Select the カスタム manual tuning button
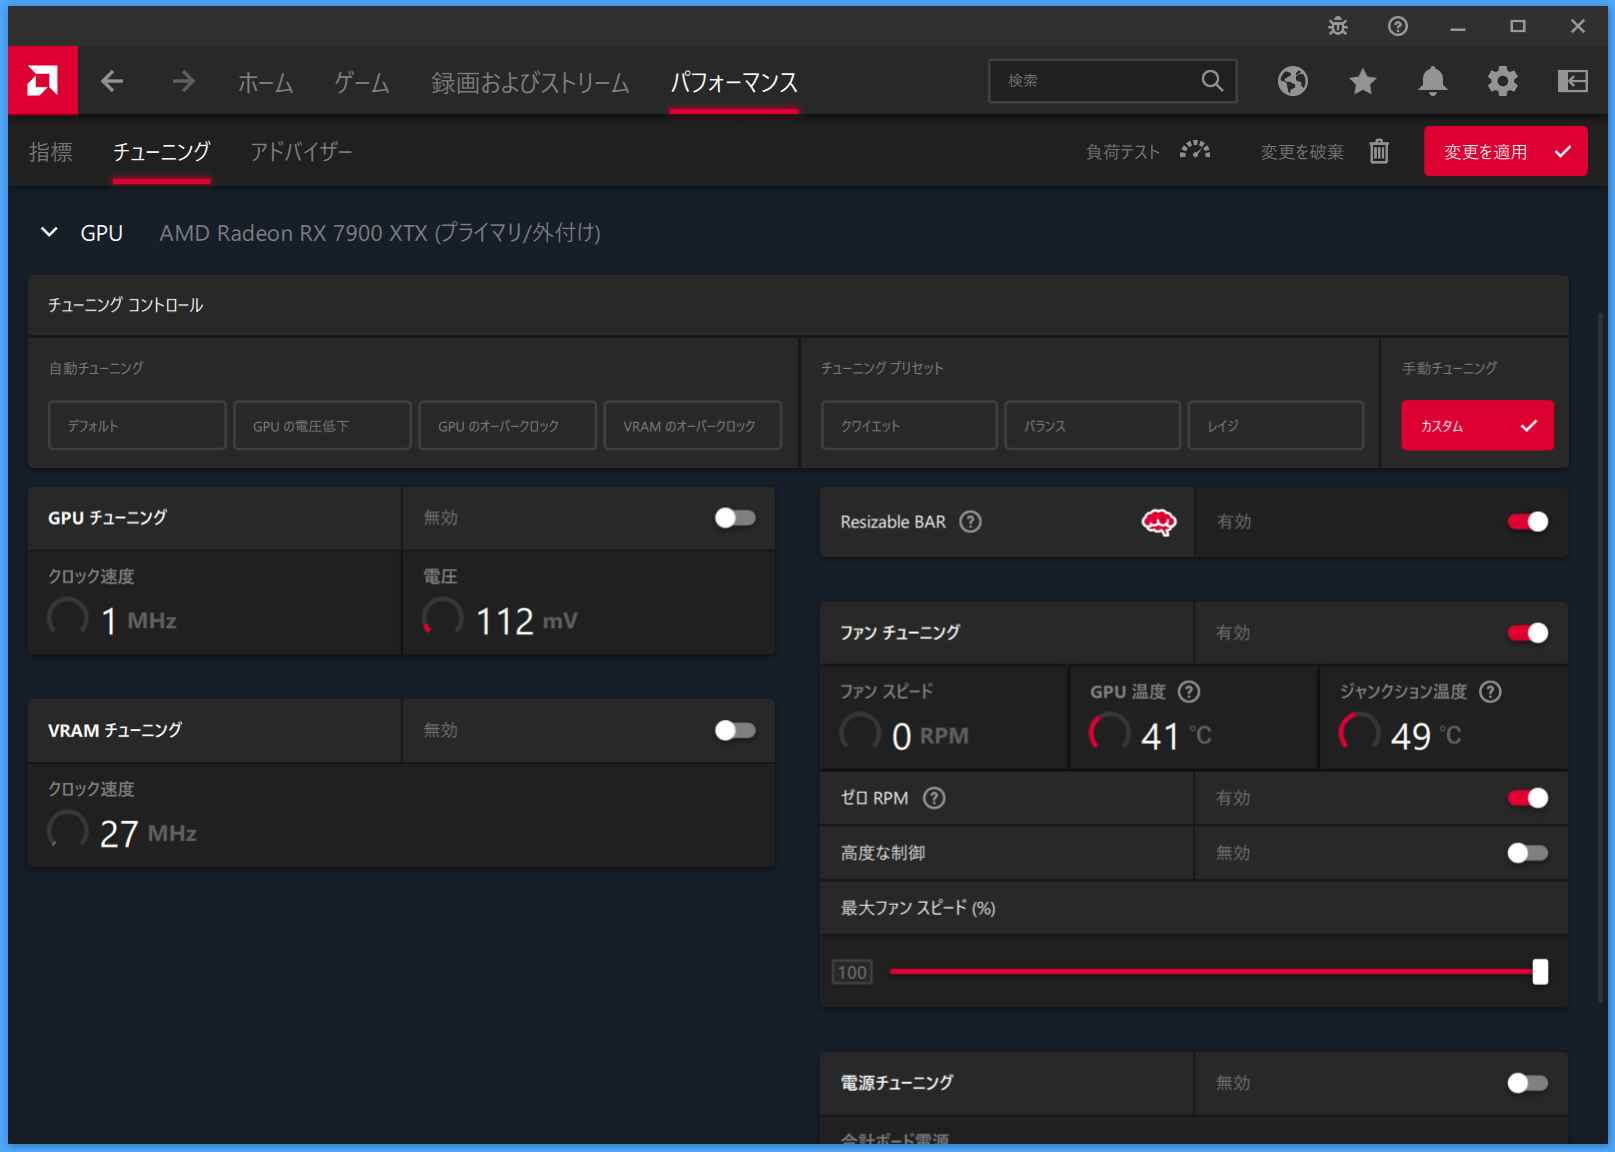The height and width of the screenshot is (1152, 1615). pyautogui.click(x=1477, y=426)
